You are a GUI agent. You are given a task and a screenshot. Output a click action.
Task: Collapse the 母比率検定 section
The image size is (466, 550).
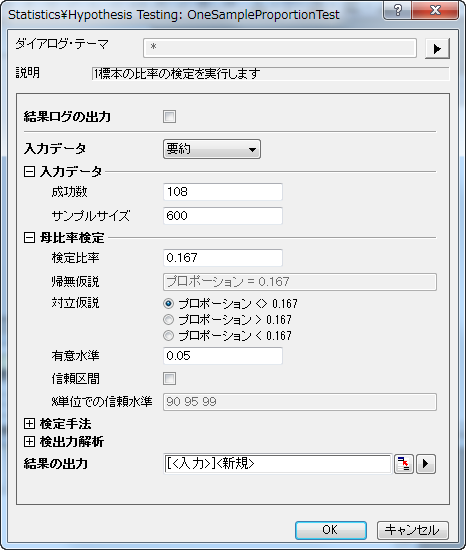pos(29,238)
